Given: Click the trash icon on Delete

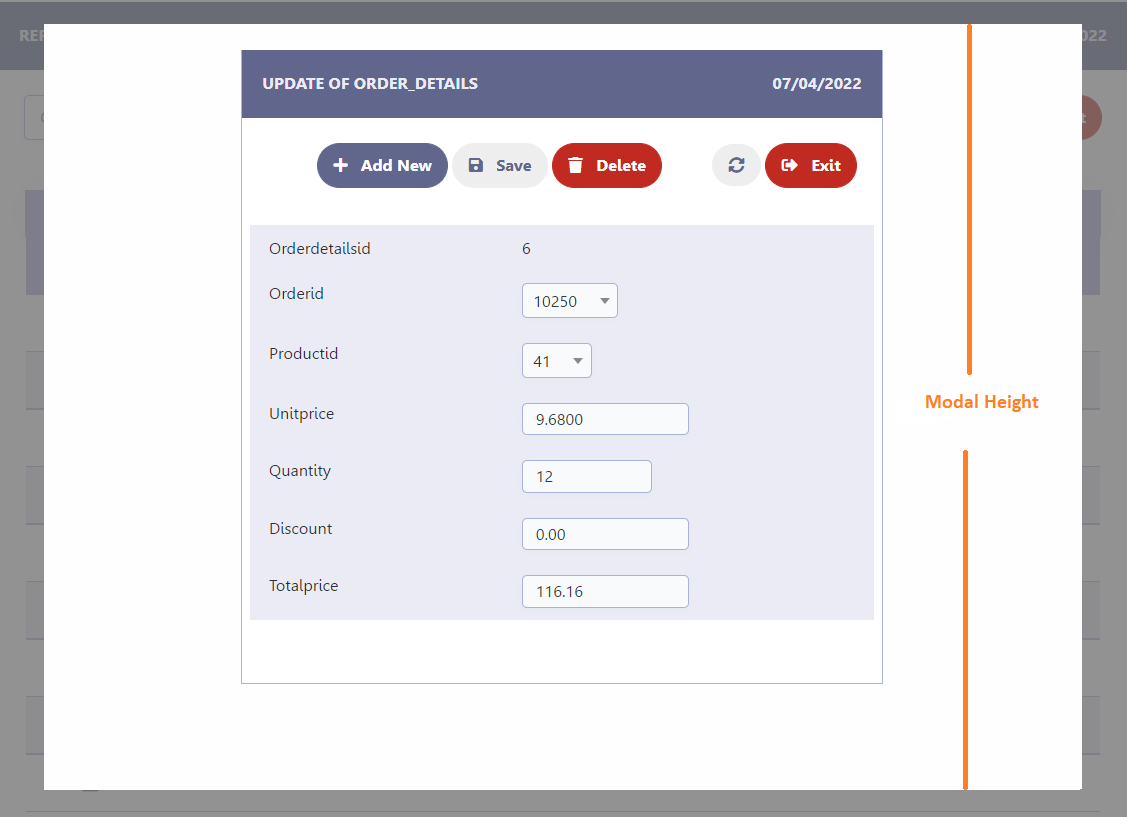Looking at the screenshot, I should click(575, 166).
